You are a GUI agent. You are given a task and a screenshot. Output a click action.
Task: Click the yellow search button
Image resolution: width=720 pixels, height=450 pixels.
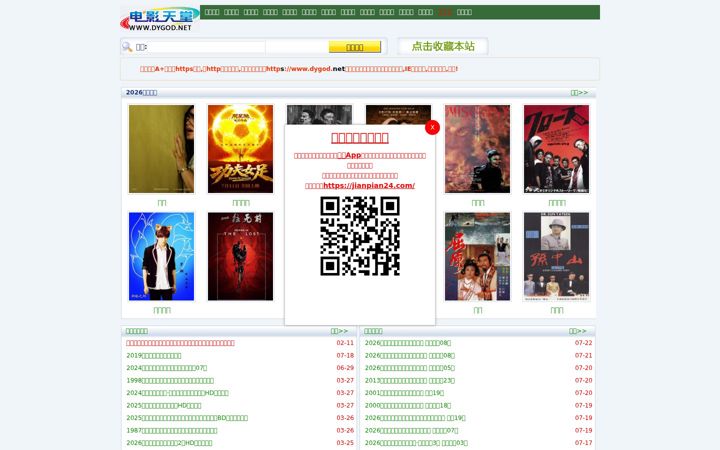coord(354,47)
